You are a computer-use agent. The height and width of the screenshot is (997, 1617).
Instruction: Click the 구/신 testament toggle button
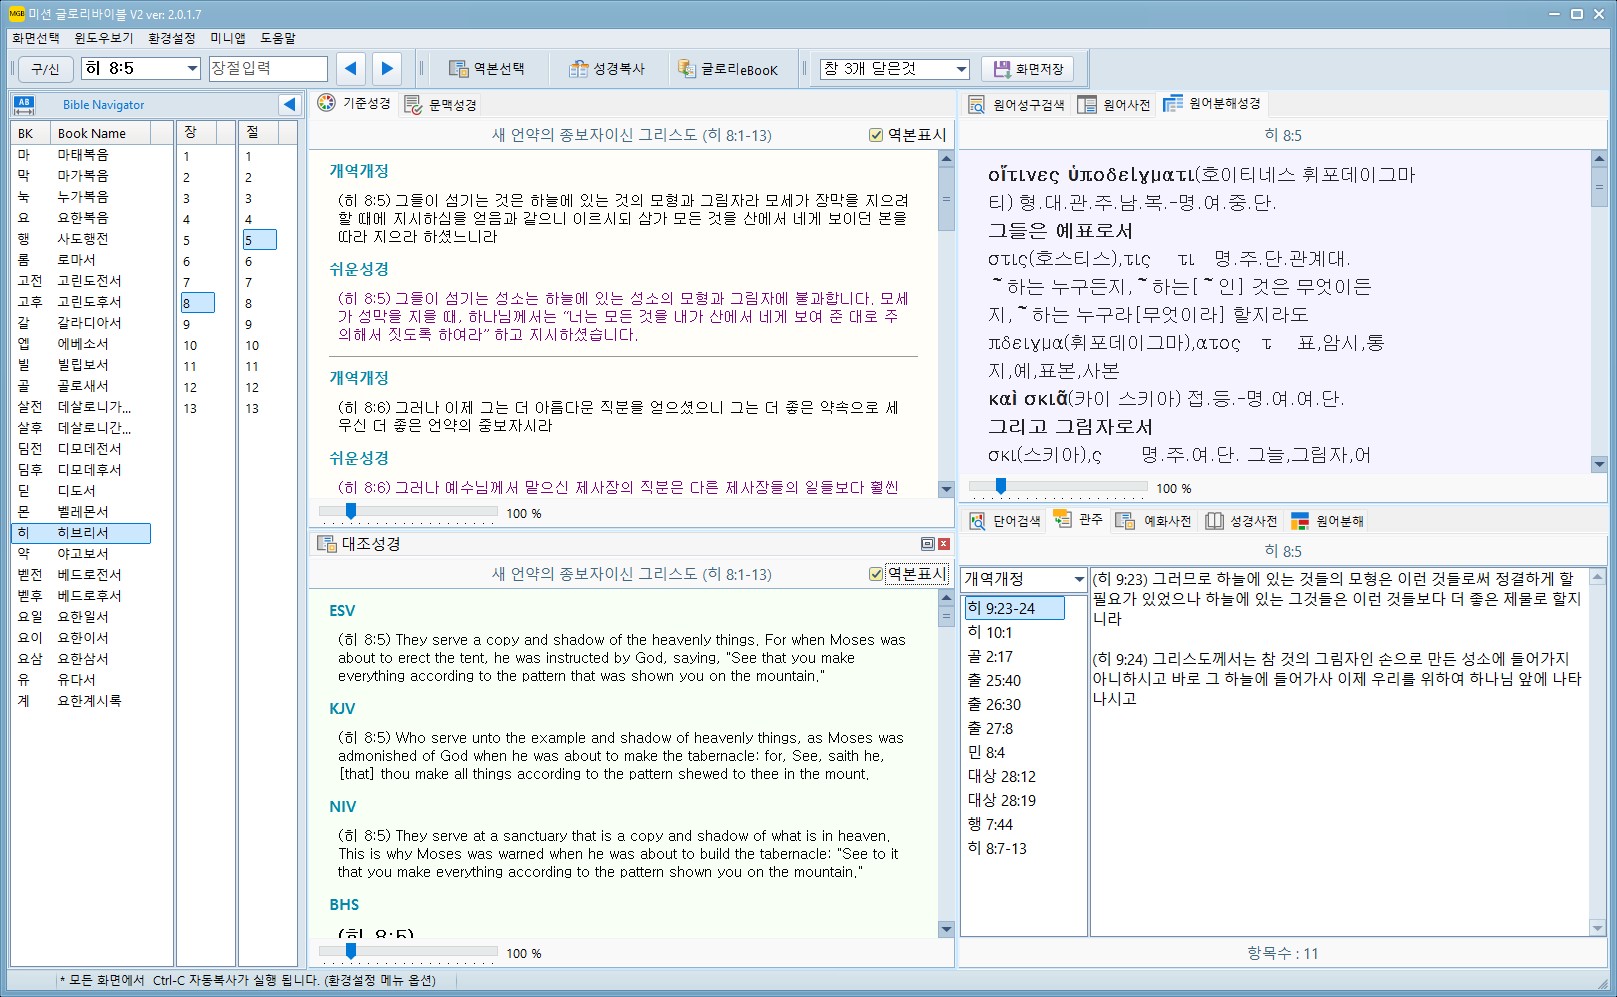[45, 68]
